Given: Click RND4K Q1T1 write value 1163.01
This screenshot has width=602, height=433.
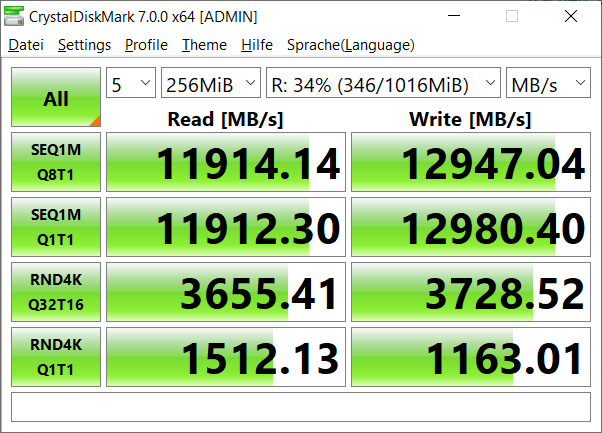Looking at the screenshot, I should 471,357.
